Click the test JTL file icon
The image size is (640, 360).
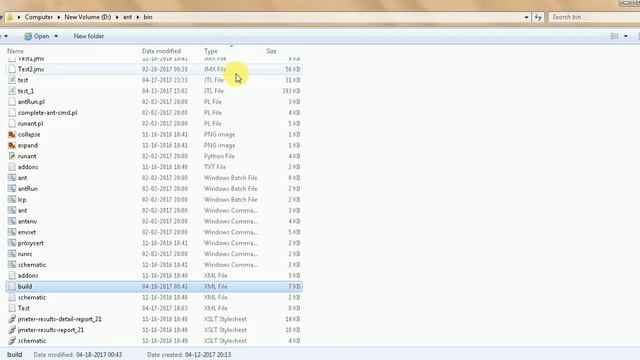click(x=12, y=80)
